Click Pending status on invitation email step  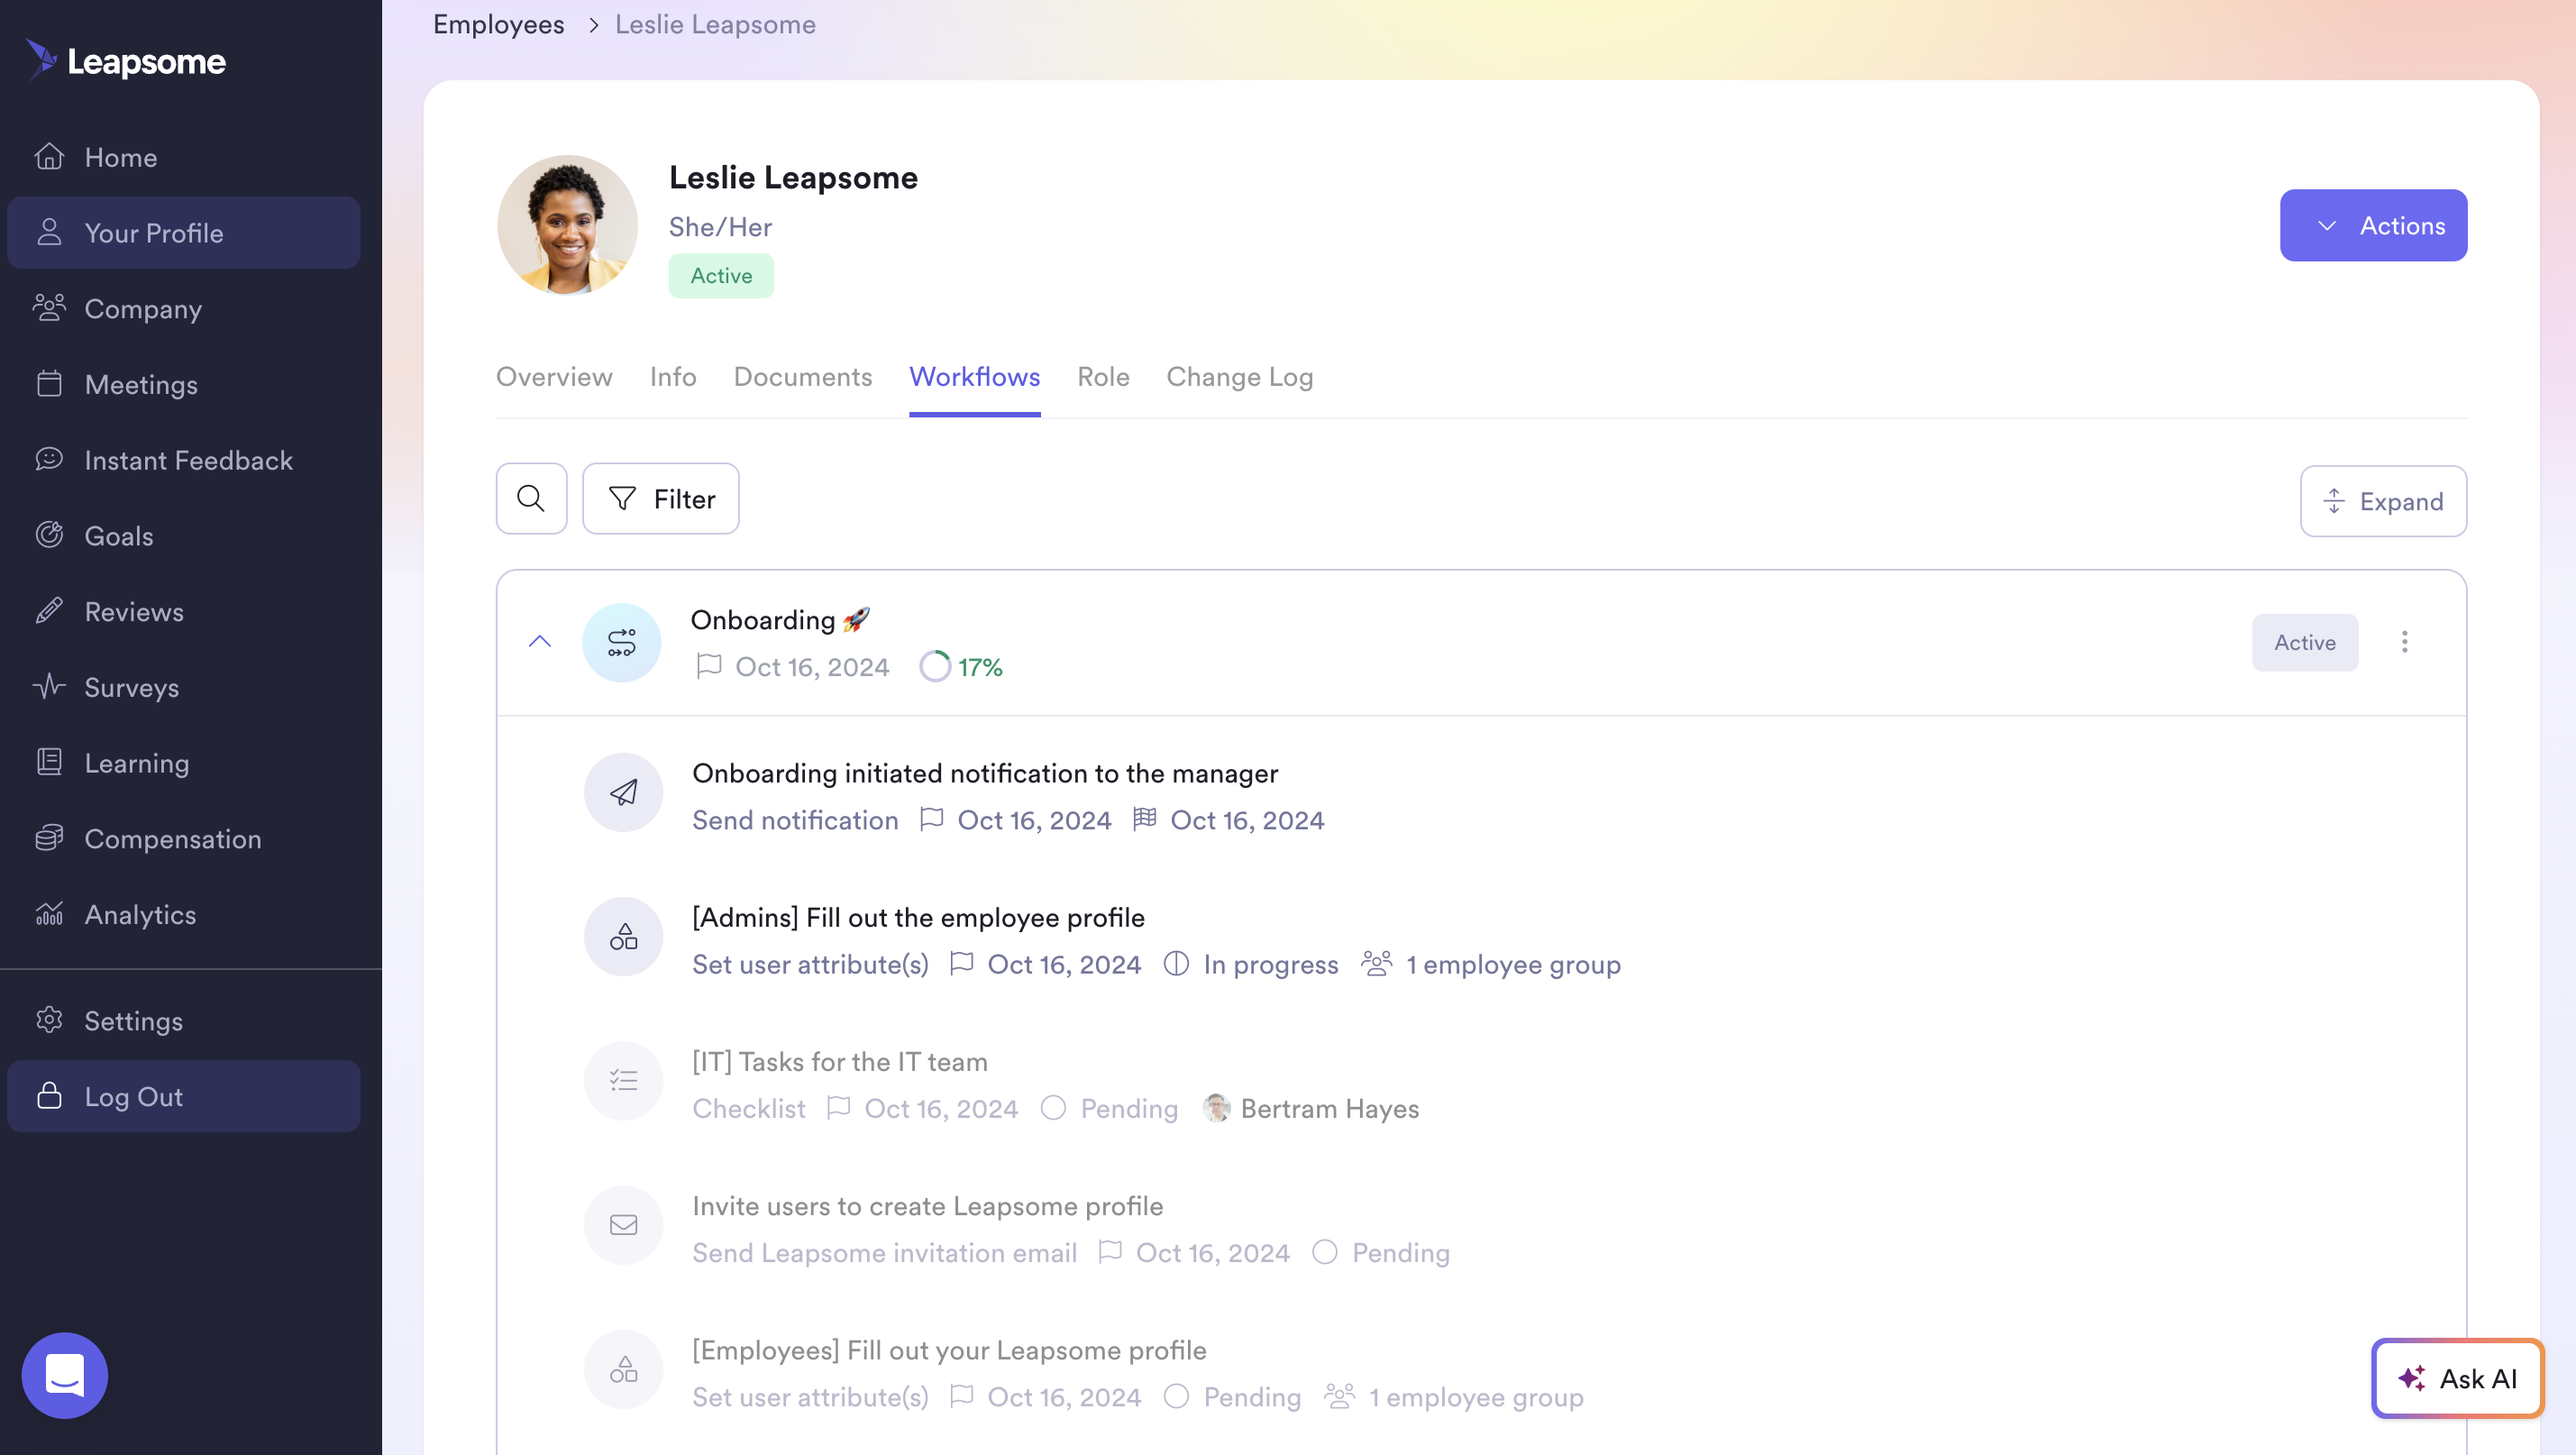(x=1381, y=1252)
